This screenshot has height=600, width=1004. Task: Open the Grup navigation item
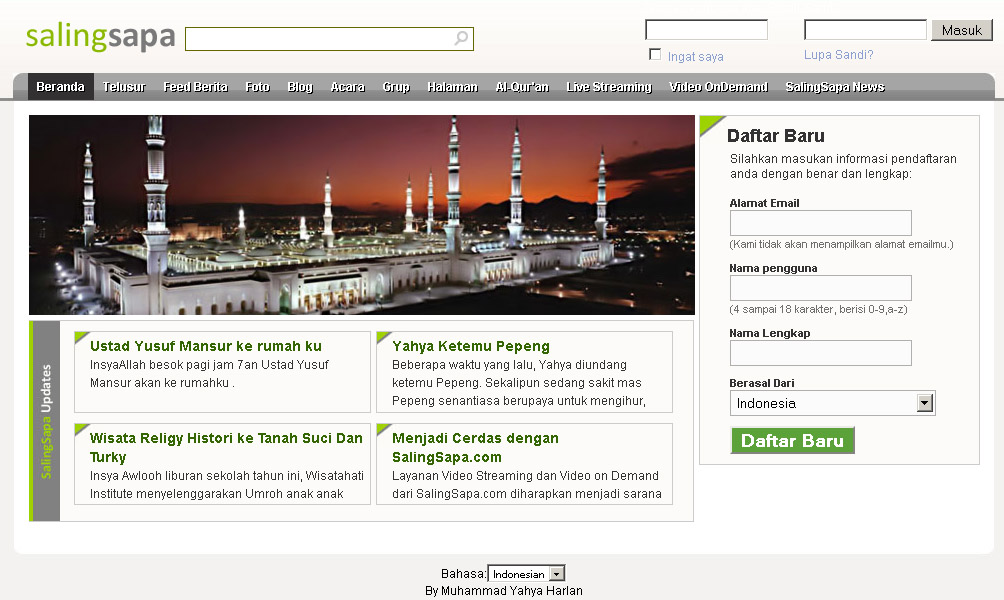pyautogui.click(x=396, y=86)
